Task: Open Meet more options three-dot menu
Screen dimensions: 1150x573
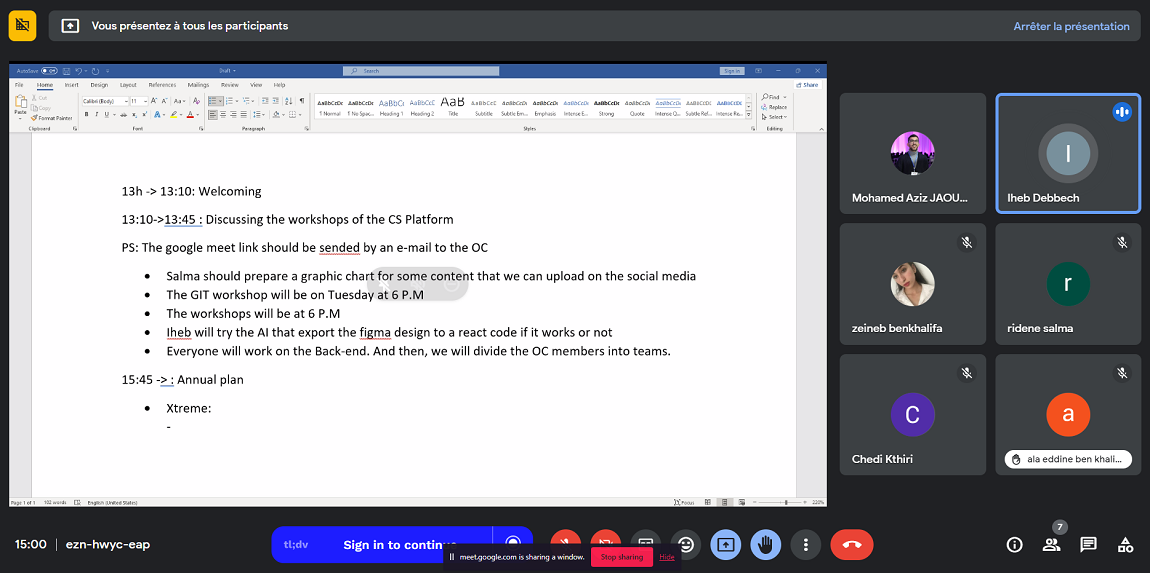Action: click(805, 544)
